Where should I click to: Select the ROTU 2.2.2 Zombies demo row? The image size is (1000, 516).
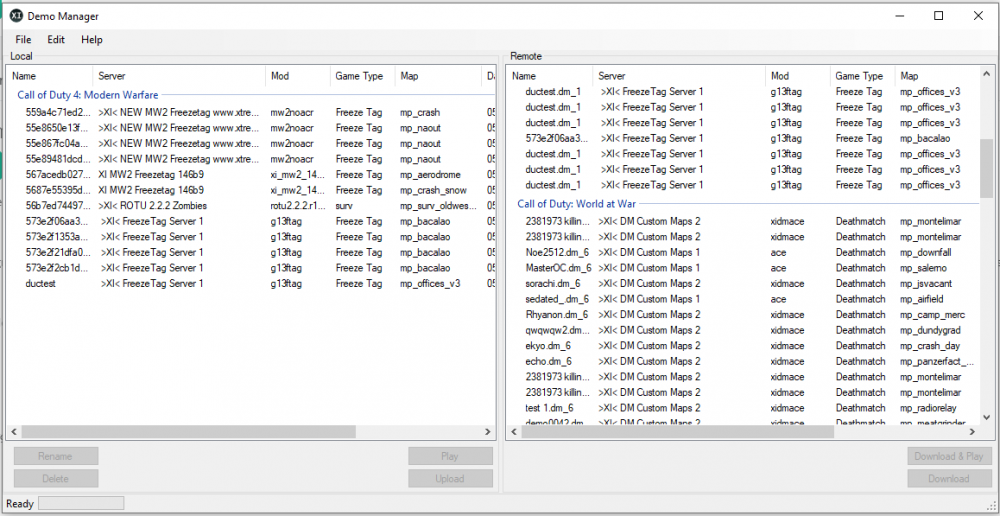150,206
